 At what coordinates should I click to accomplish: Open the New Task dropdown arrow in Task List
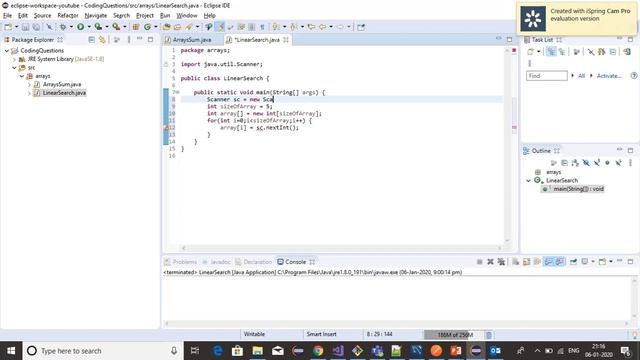point(539,51)
